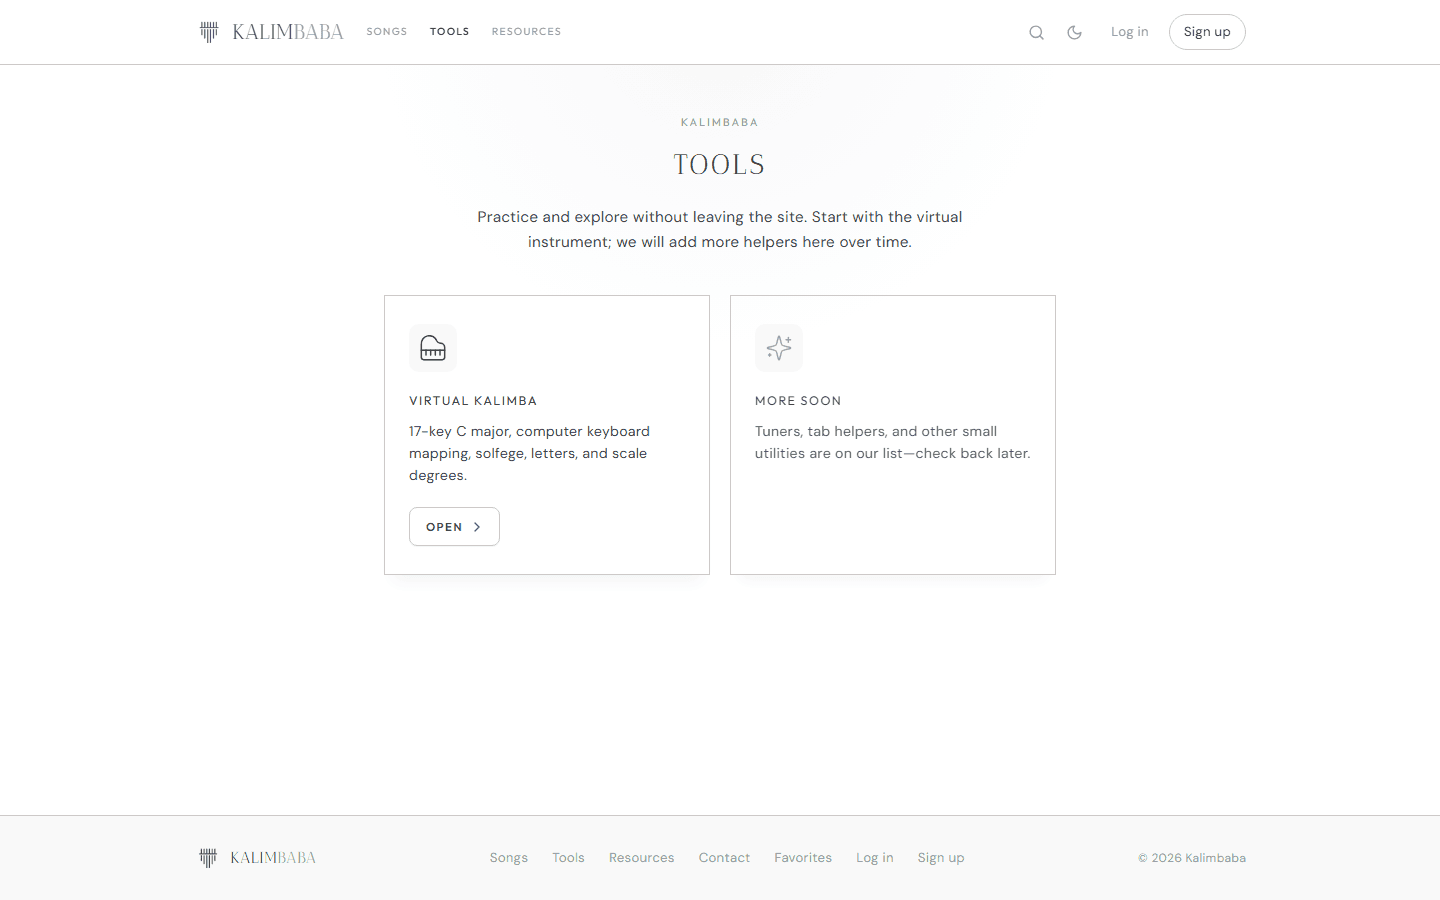1440x900 pixels.
Task: Open the Contact footer link
Action: point(724,858)
